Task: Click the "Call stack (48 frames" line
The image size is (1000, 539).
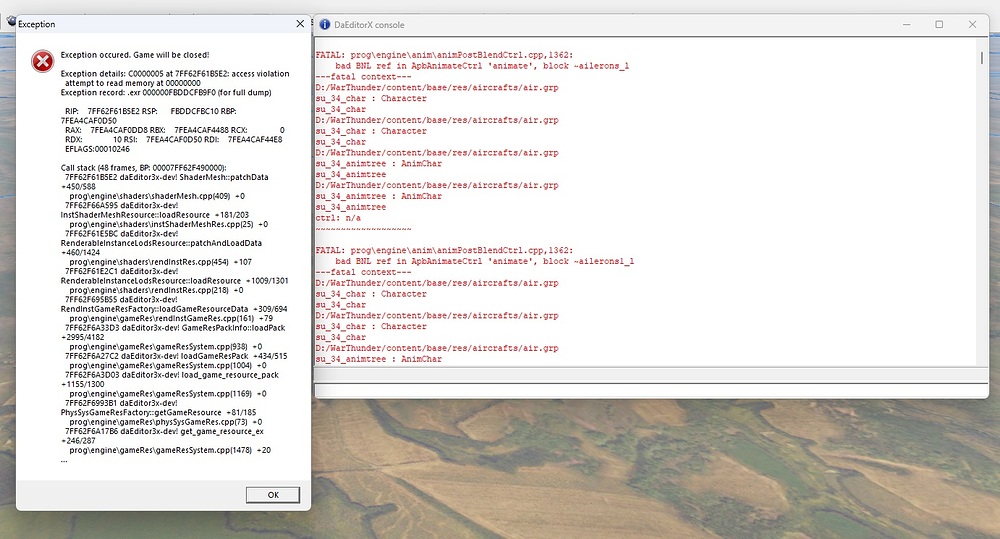Action: (144, 167)
